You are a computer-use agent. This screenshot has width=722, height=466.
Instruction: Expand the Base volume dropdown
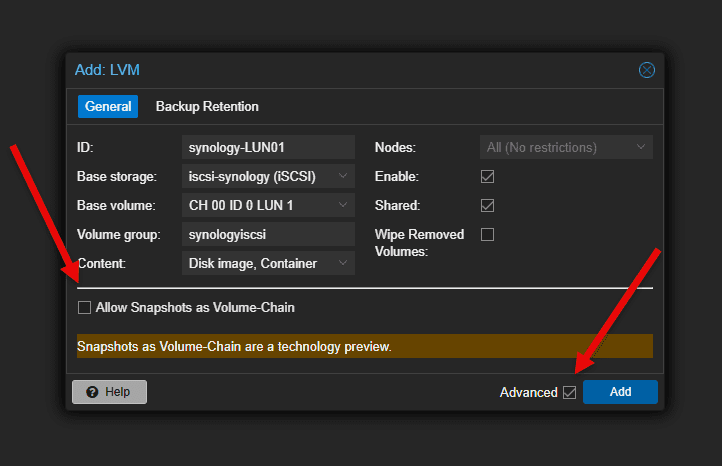click(343, 205)
